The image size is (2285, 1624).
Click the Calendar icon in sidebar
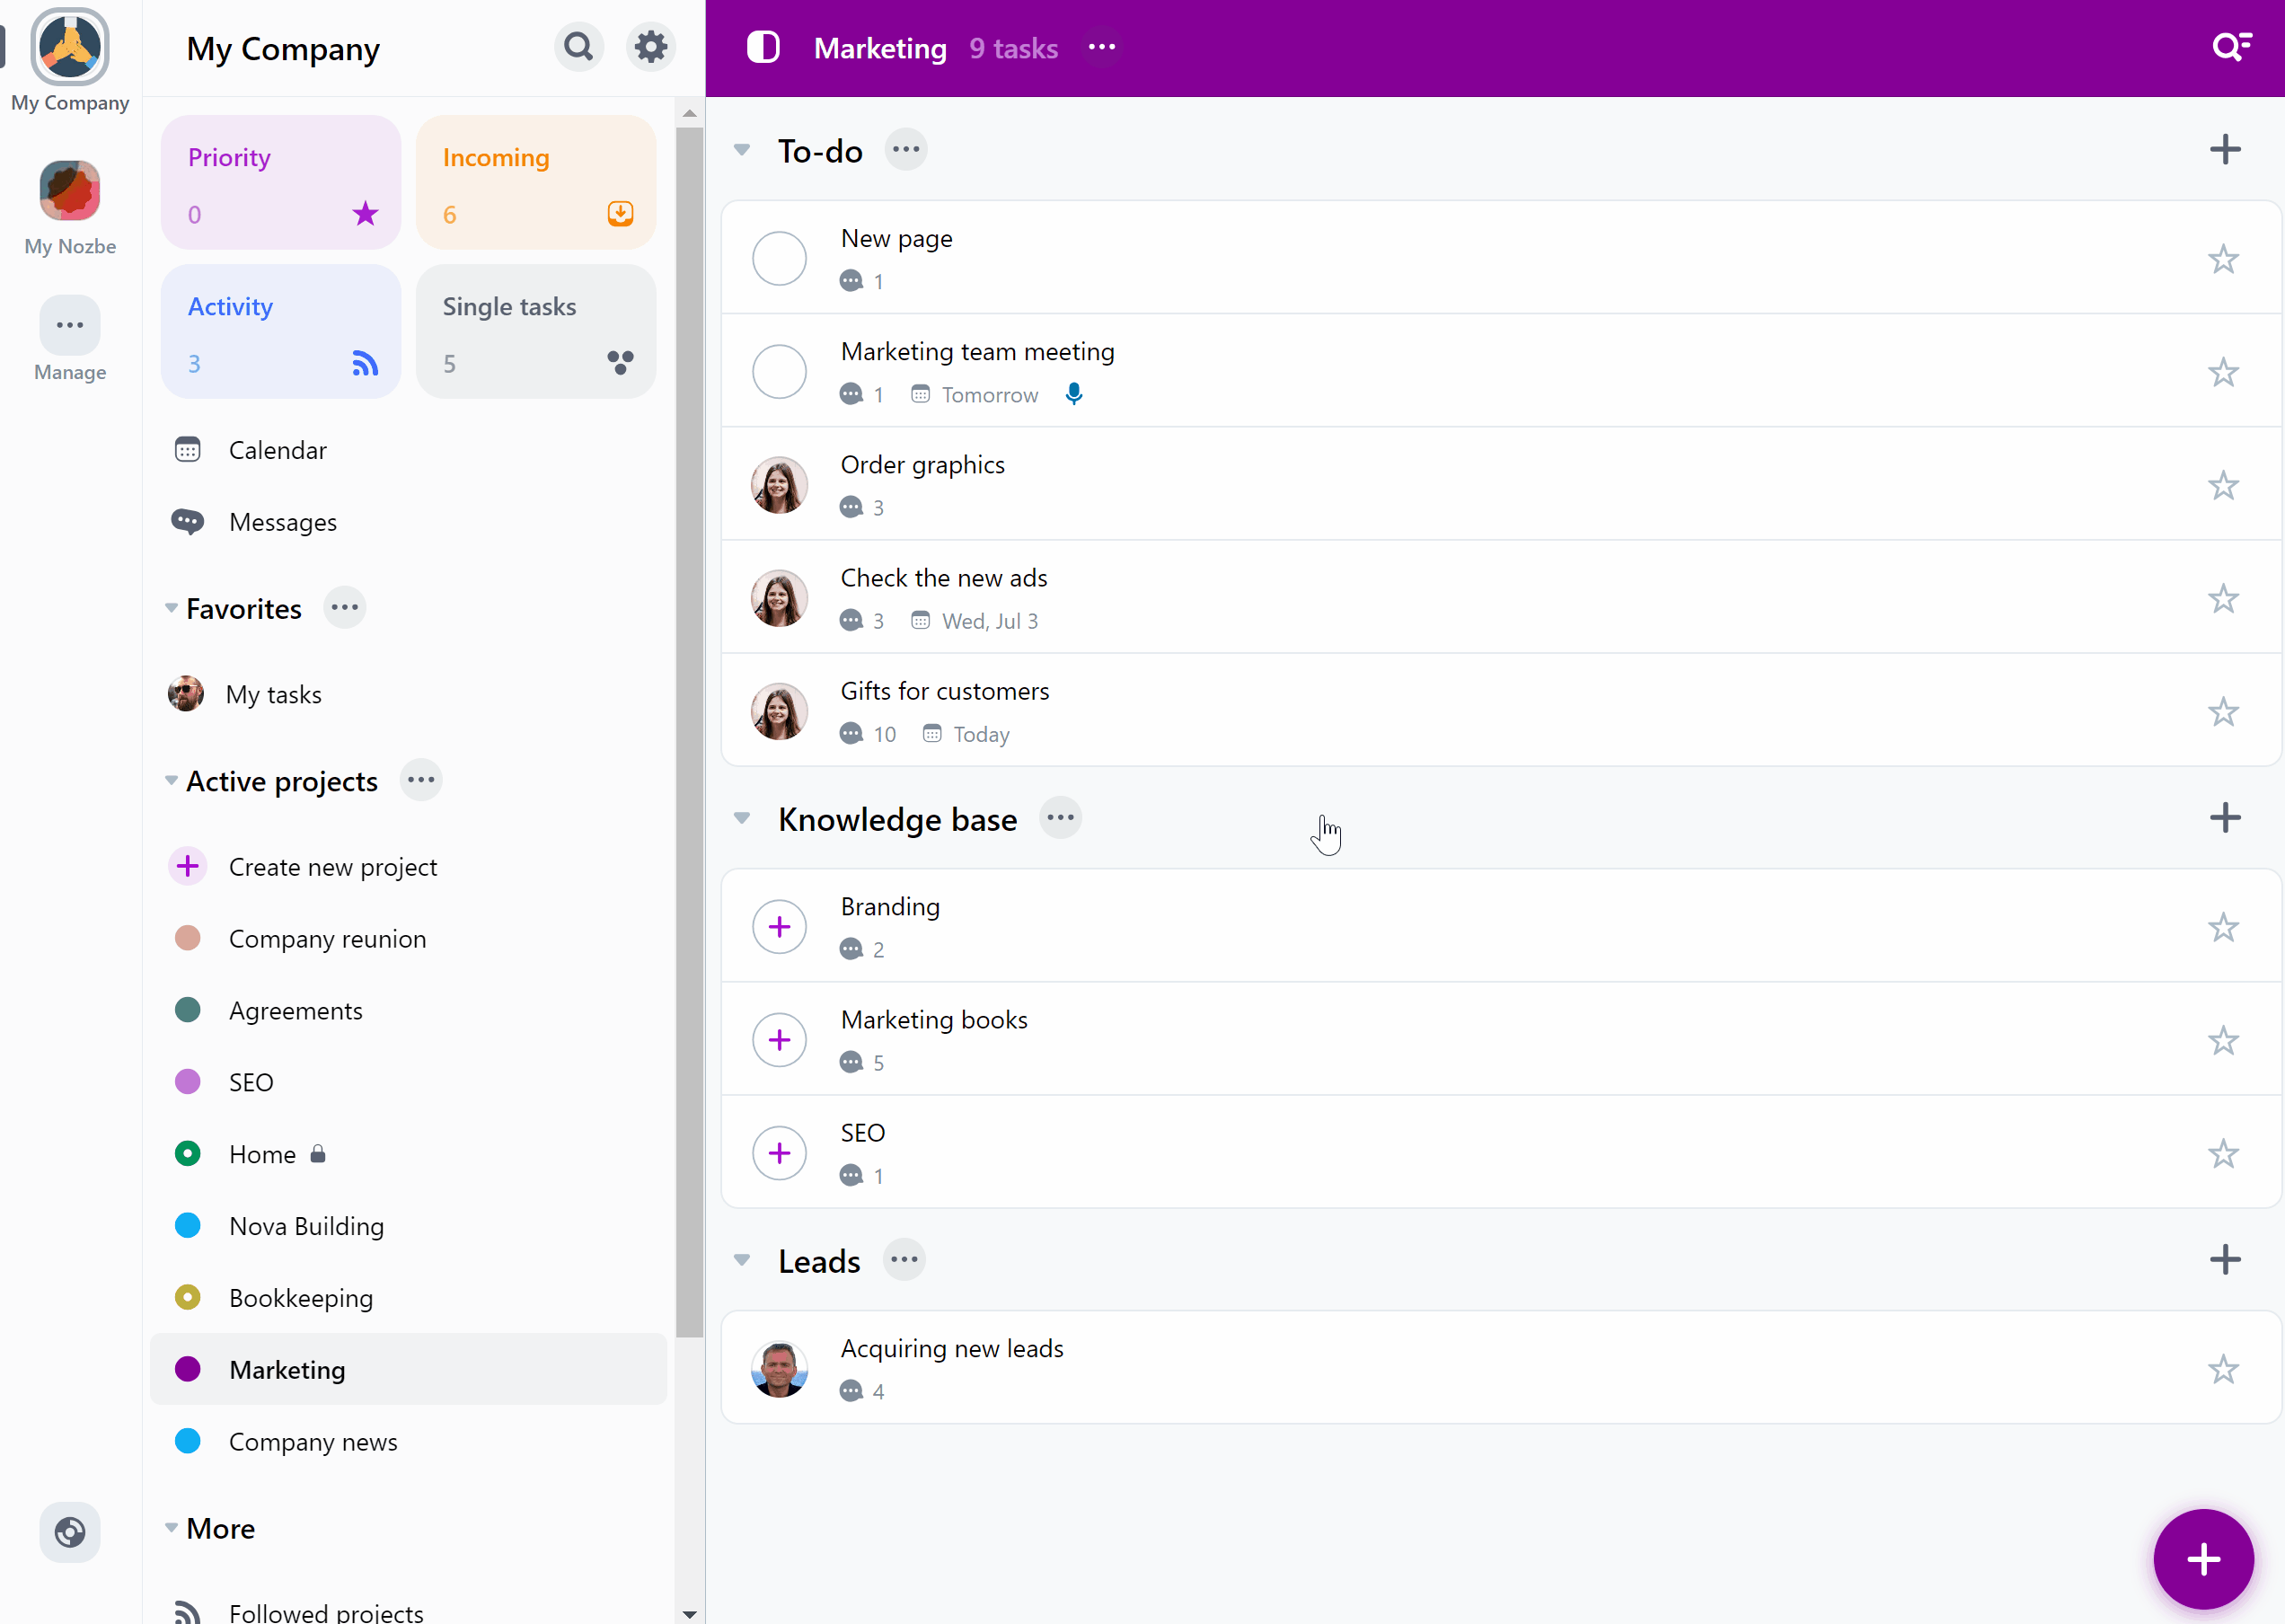pos(188,448)
